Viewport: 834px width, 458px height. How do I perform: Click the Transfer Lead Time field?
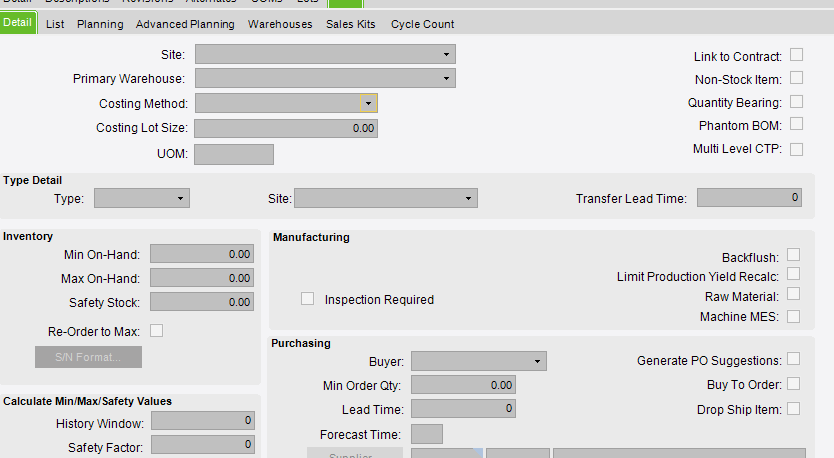[748, 198]
